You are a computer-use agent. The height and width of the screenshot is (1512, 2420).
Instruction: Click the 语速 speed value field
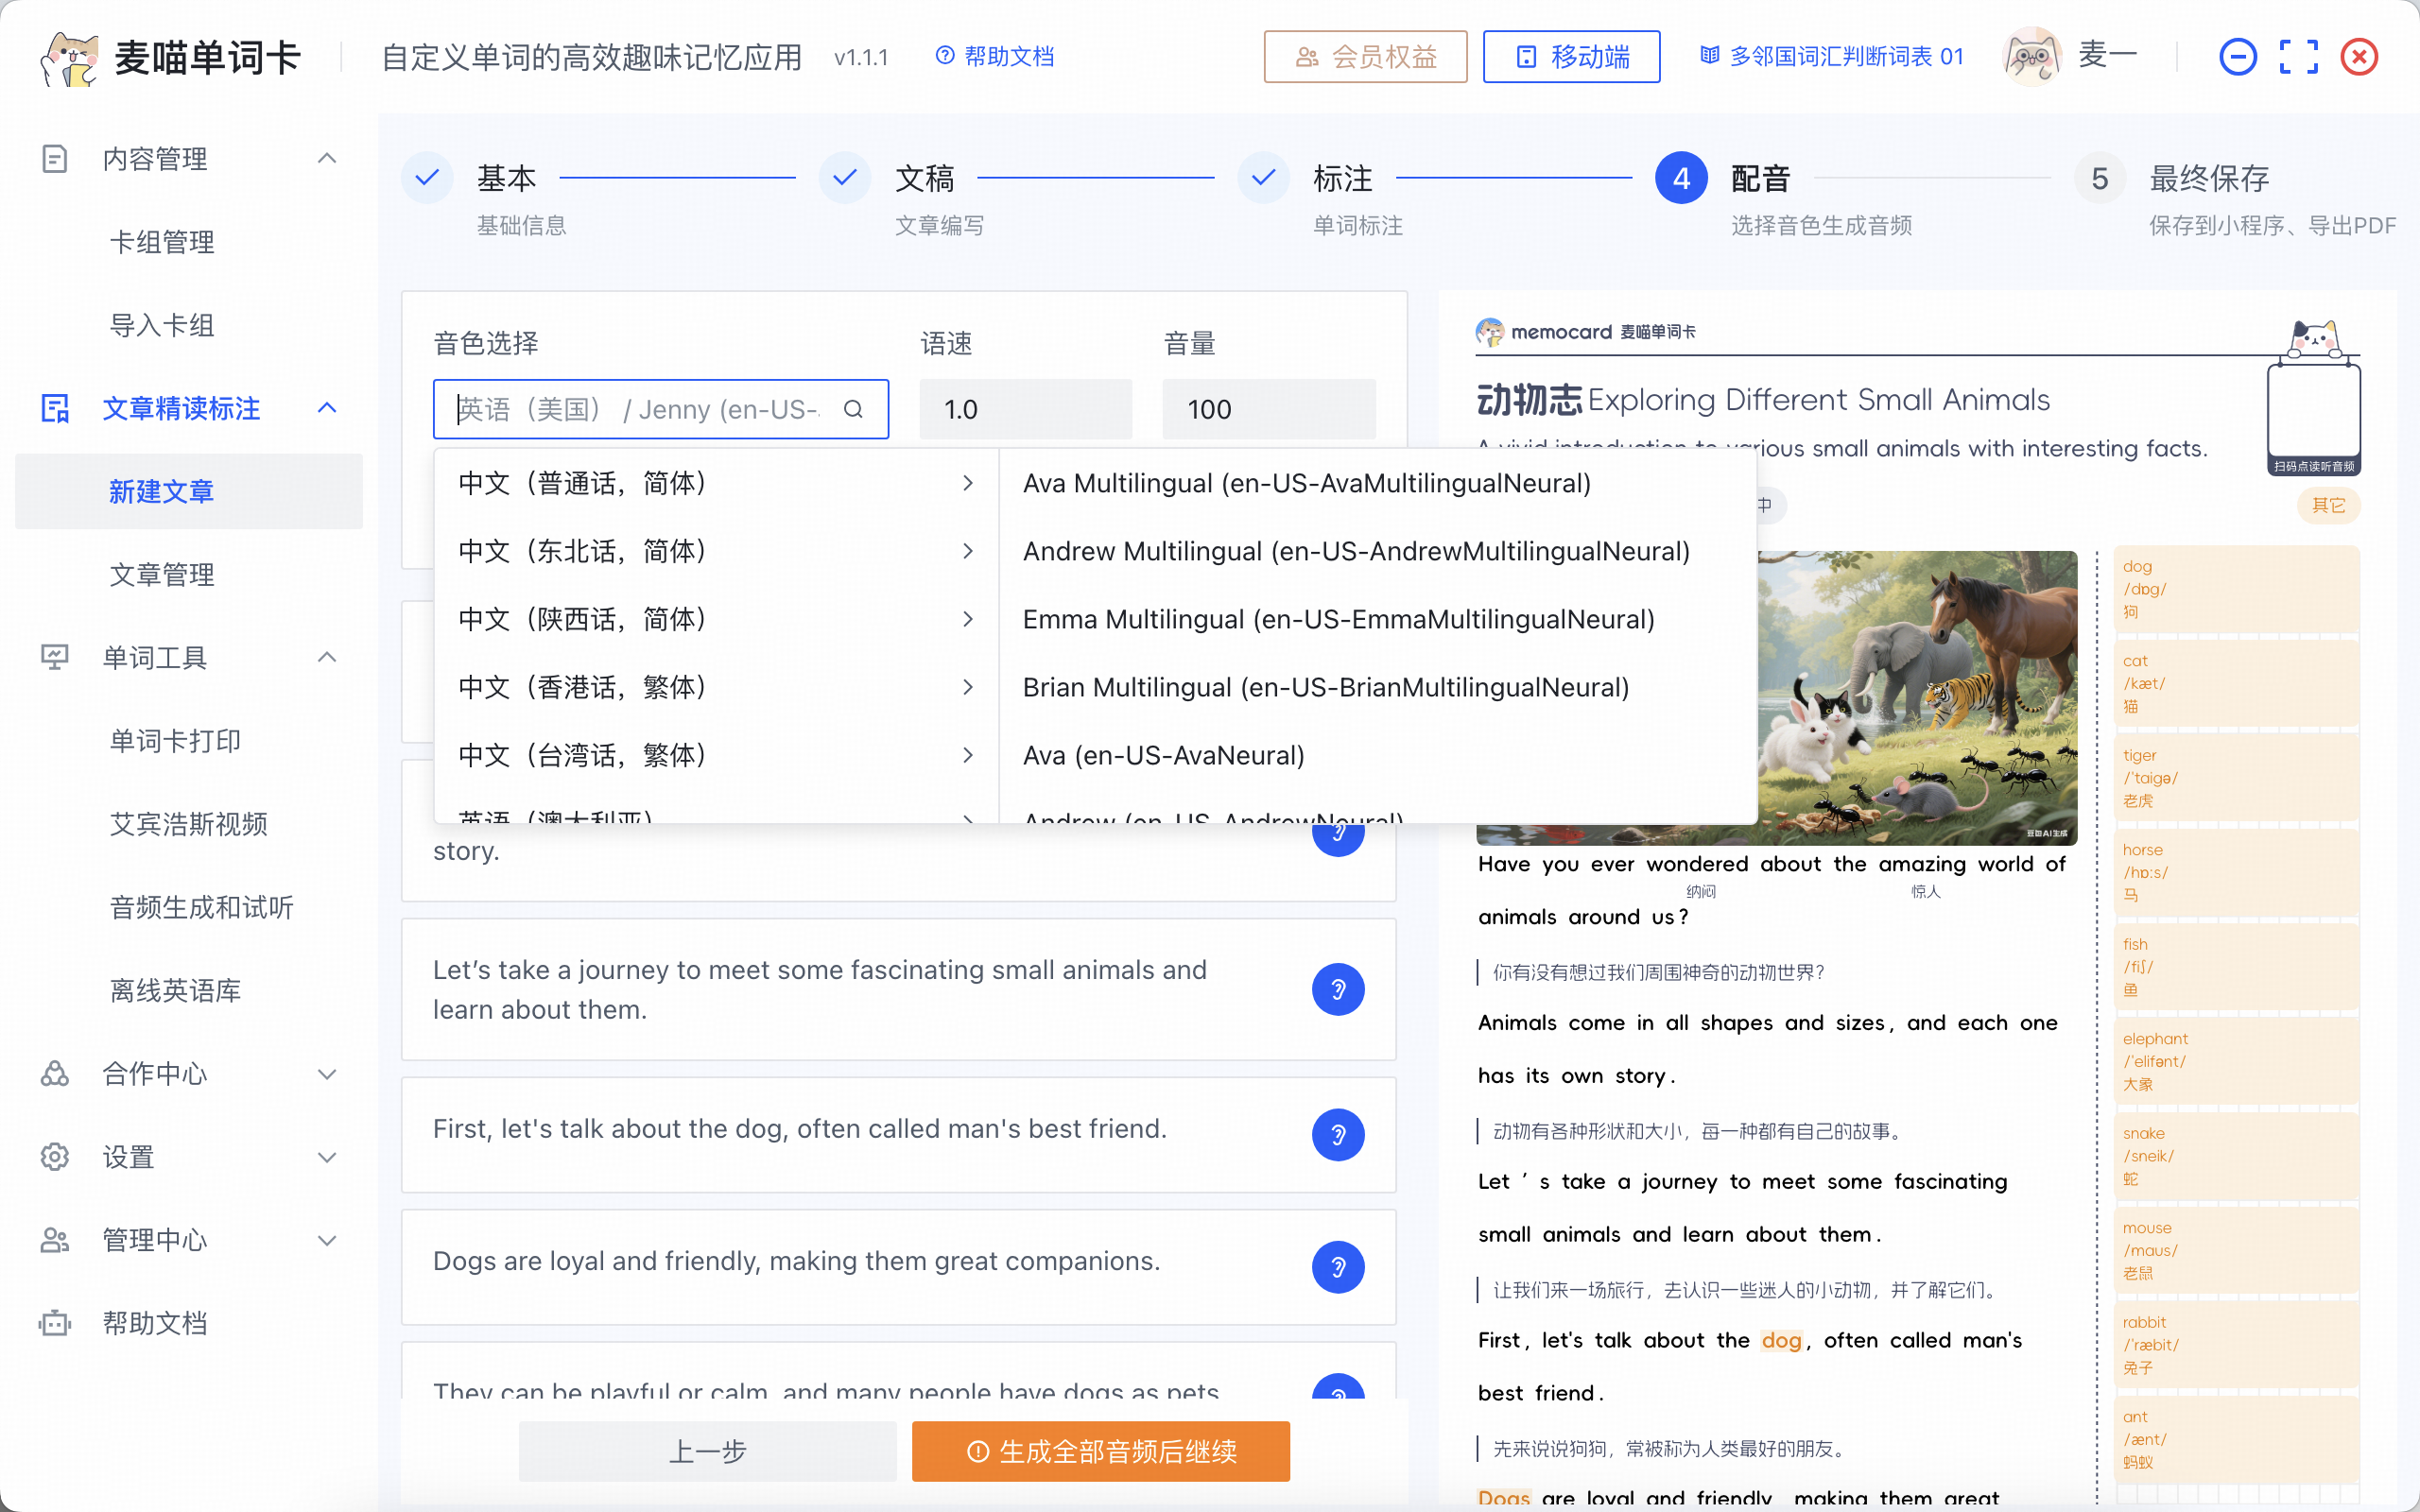(x=1025, y=409)
